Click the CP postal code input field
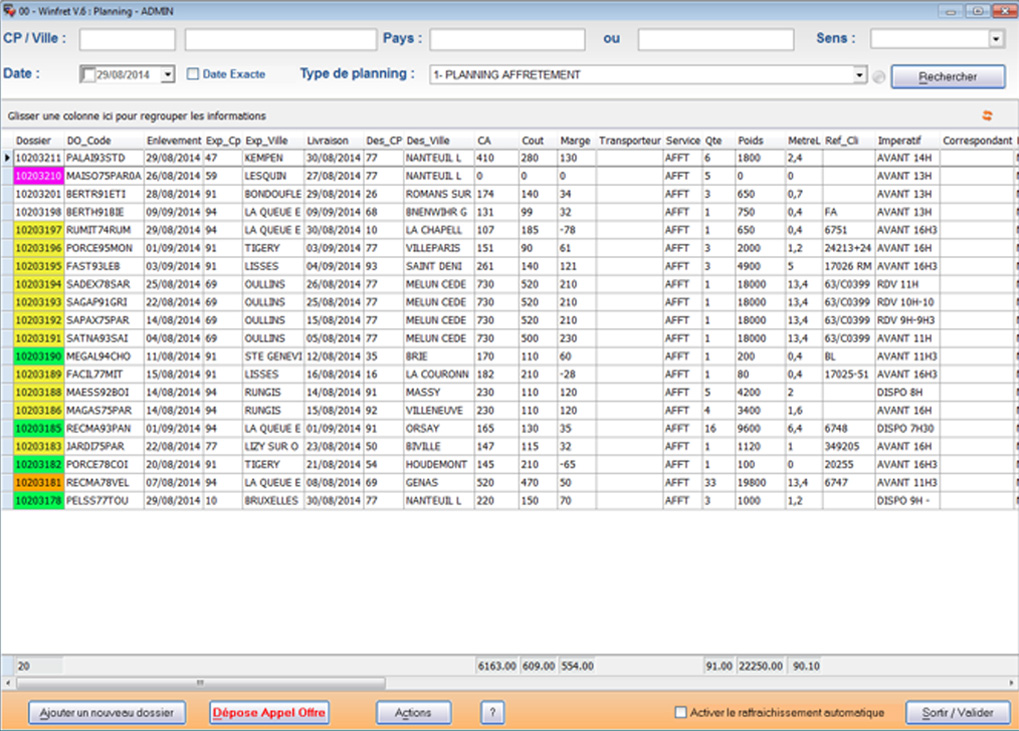Screen dimensions: 1019x731 127,39
